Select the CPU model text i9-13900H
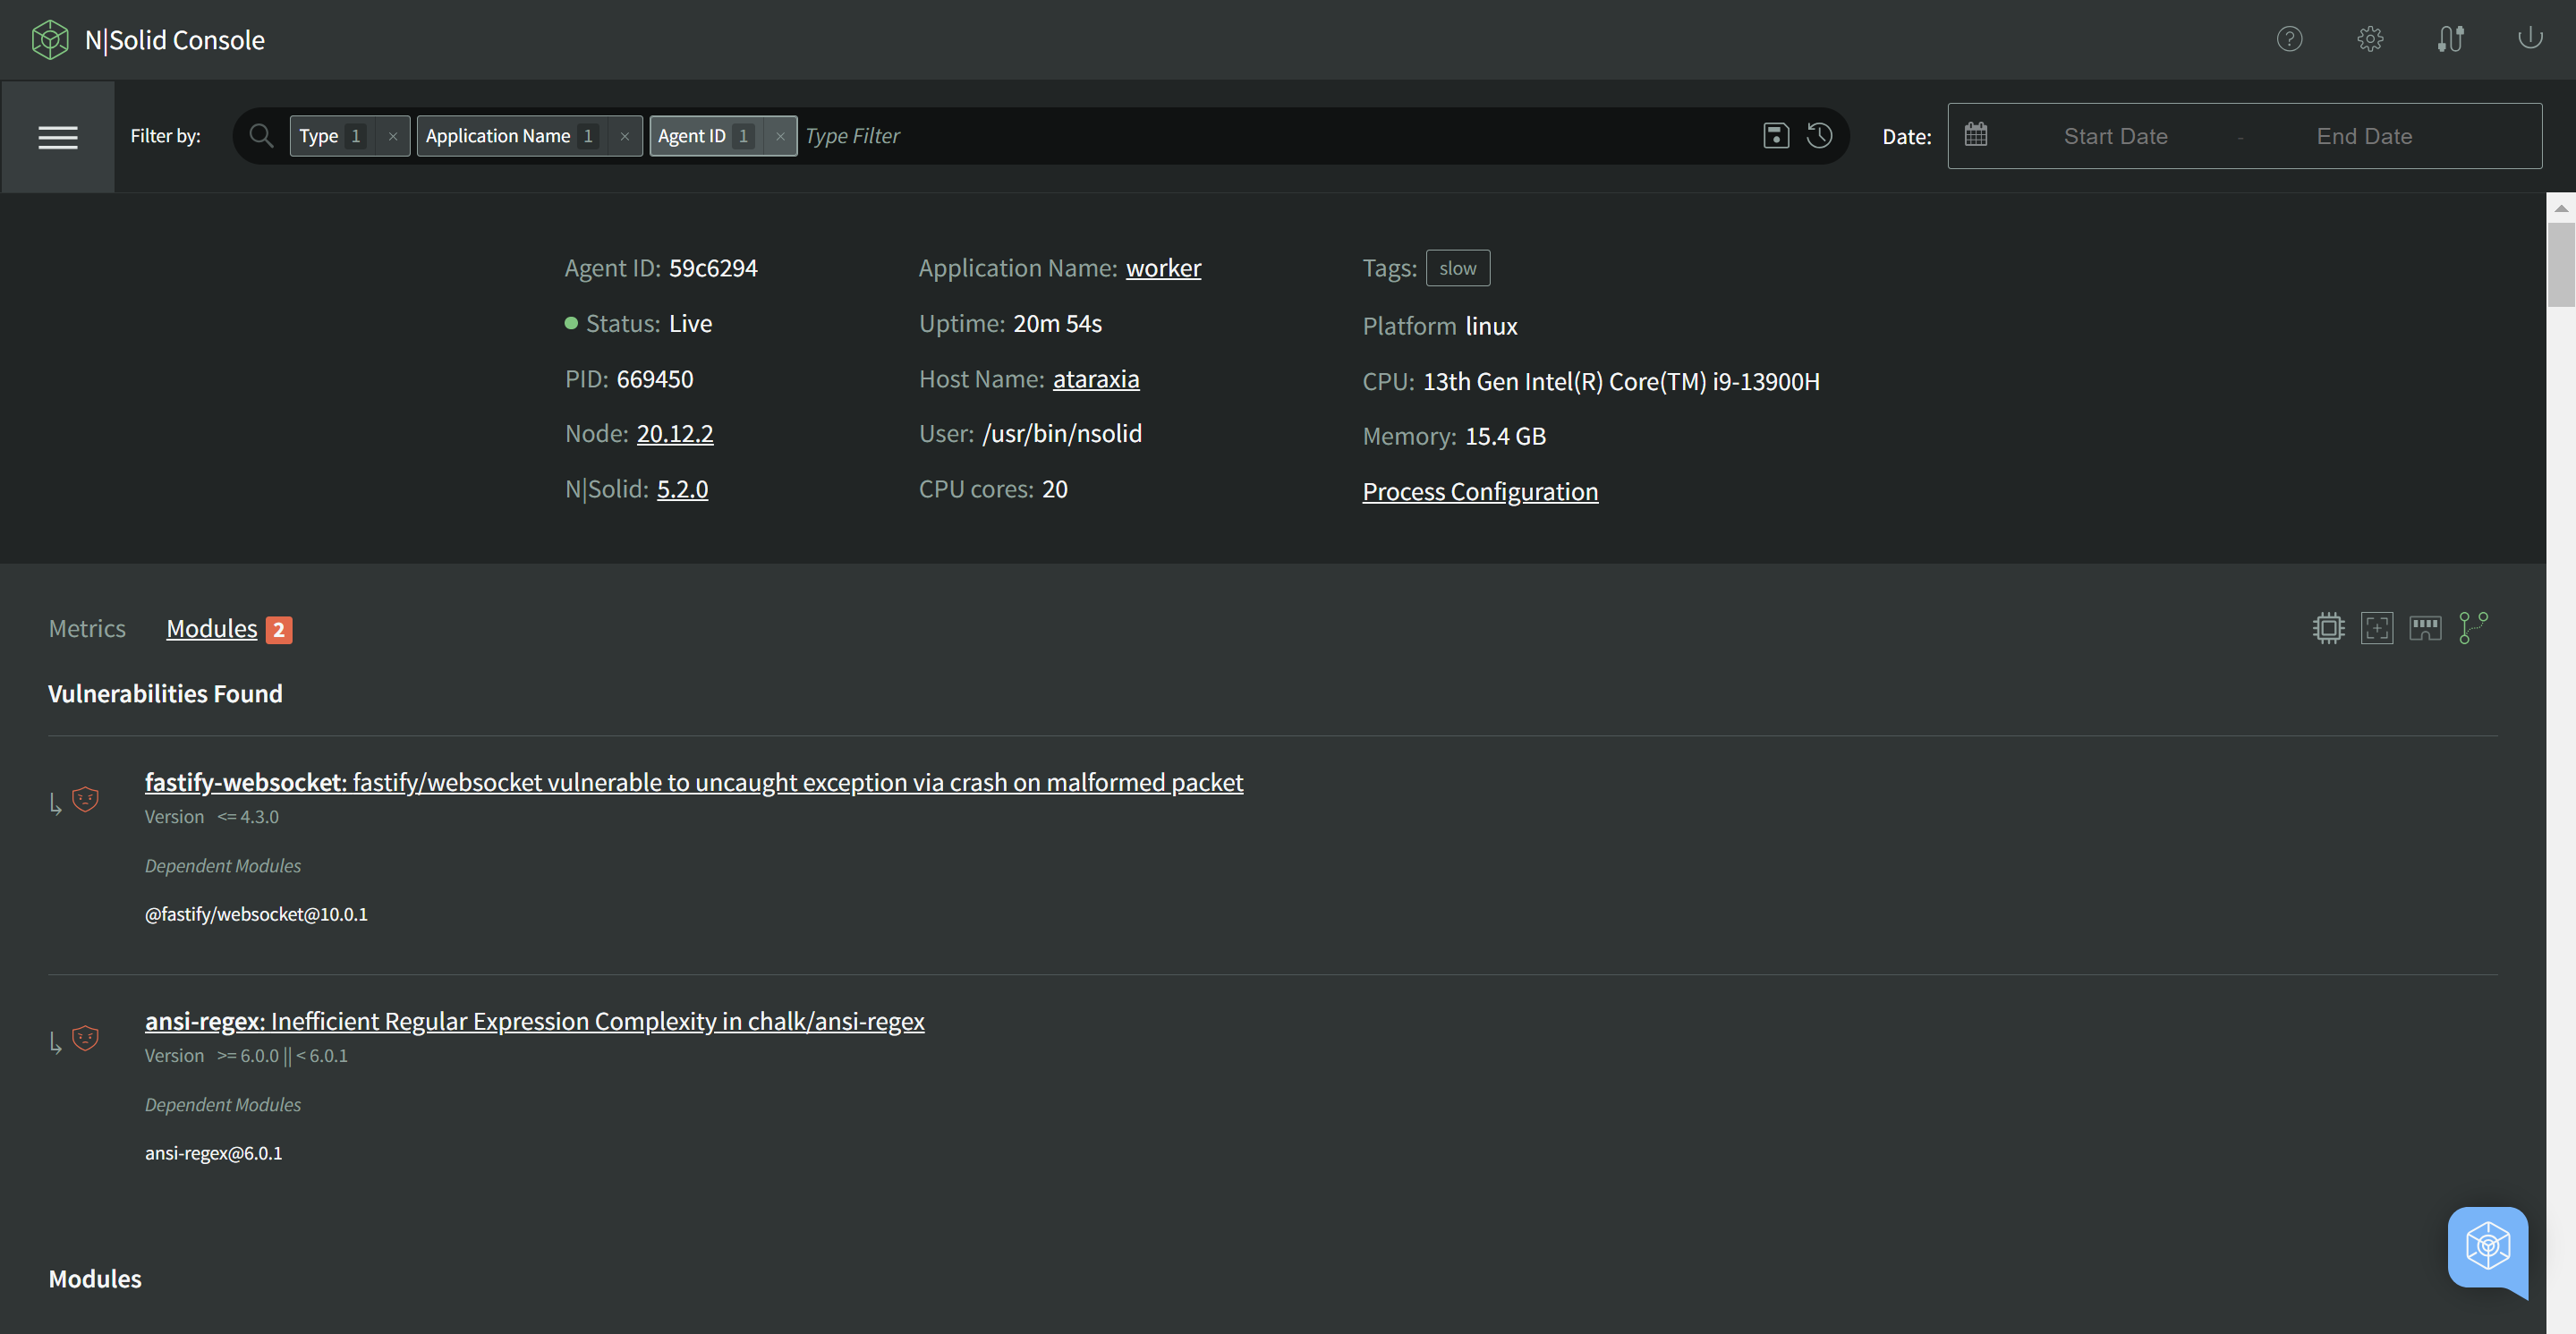Viewport: 2576px width, 1334px height. [x=1766, y=381]
